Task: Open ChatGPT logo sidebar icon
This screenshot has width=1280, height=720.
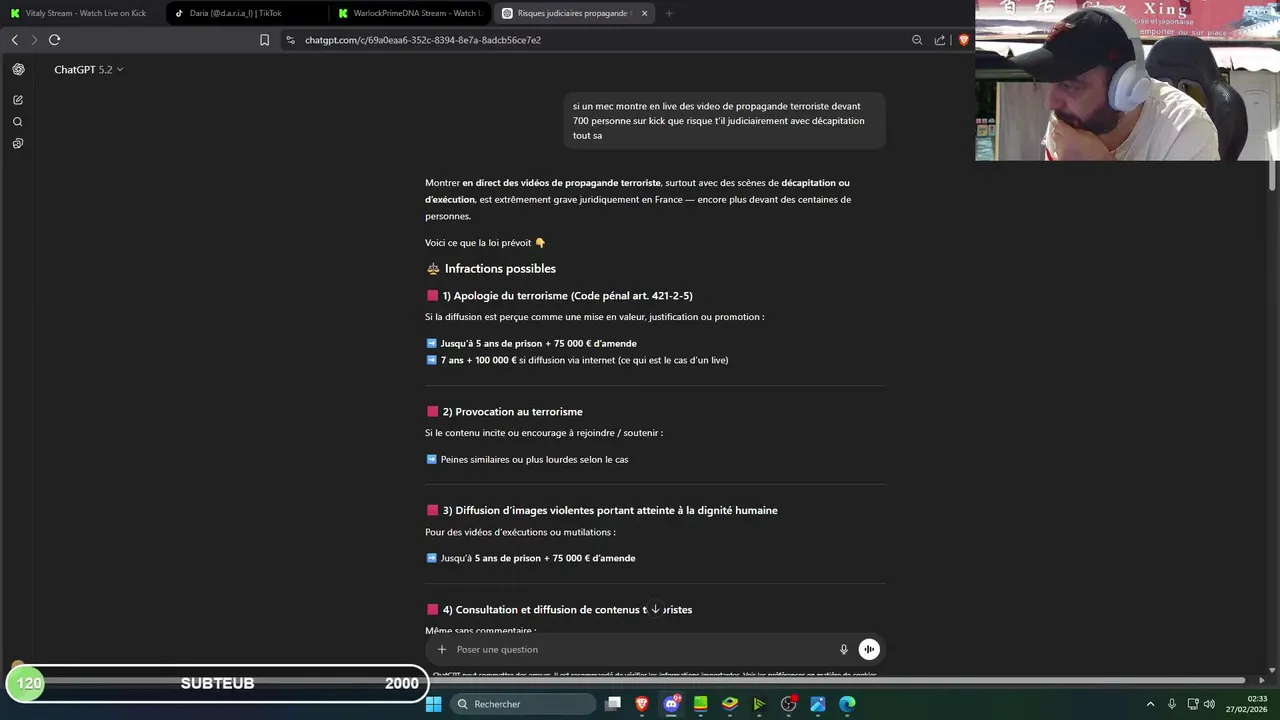Action: click(18, 69)
